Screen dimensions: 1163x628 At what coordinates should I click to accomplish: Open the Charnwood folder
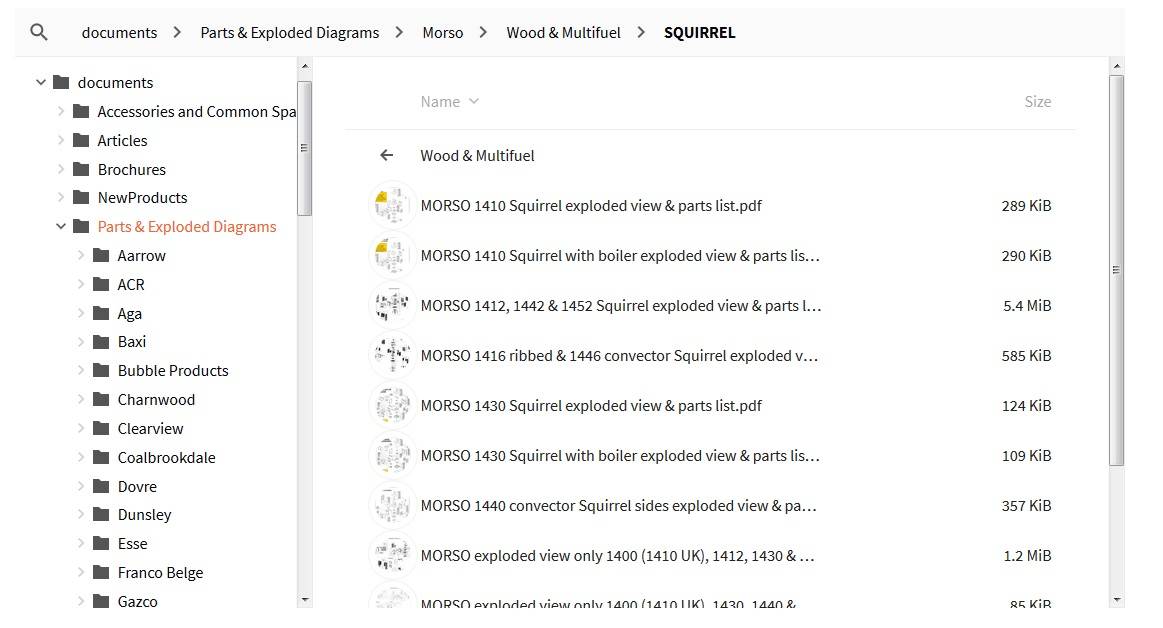pos(157,399)
